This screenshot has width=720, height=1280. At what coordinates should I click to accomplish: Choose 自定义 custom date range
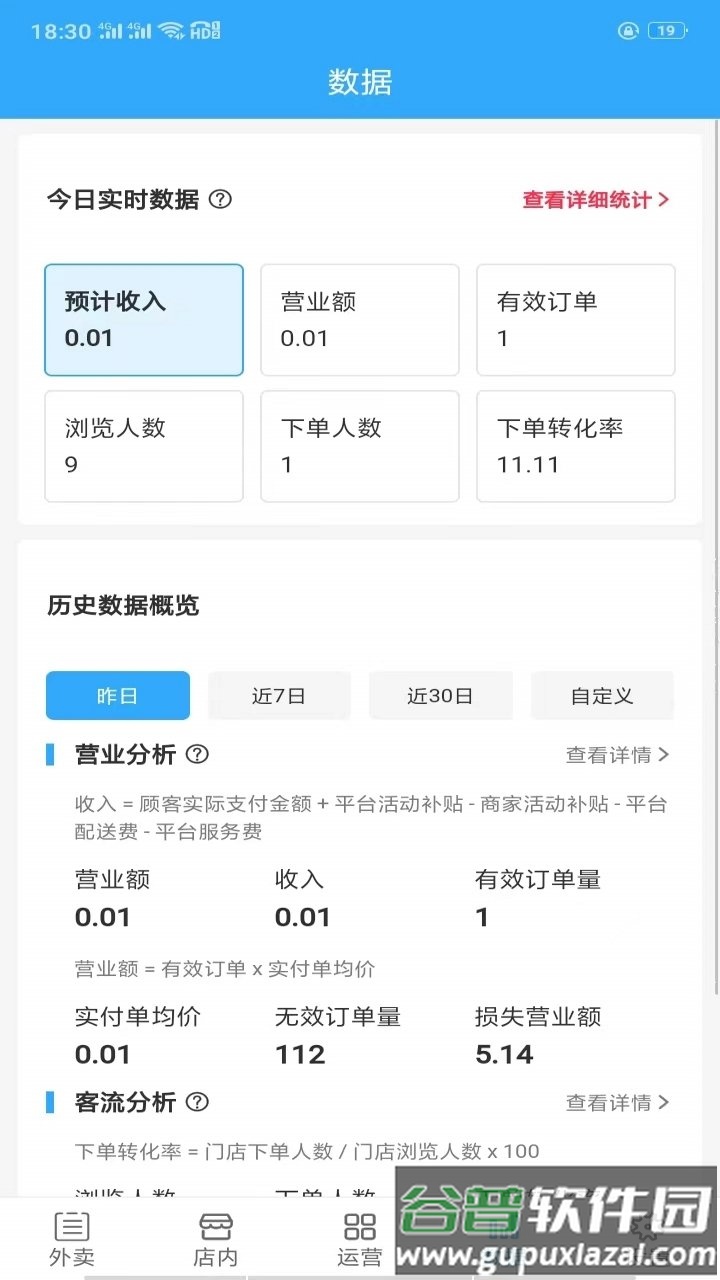[x=602, y=696]
